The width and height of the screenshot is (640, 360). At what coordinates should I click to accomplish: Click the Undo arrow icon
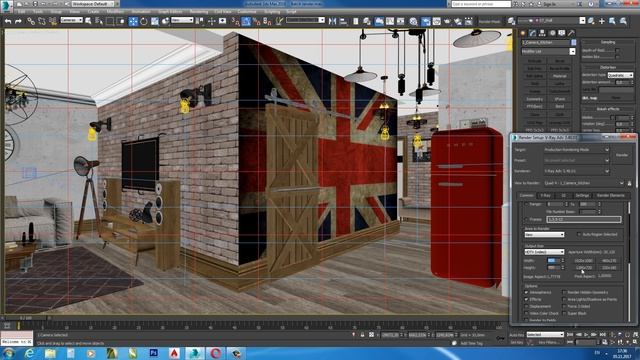point(8,21)
